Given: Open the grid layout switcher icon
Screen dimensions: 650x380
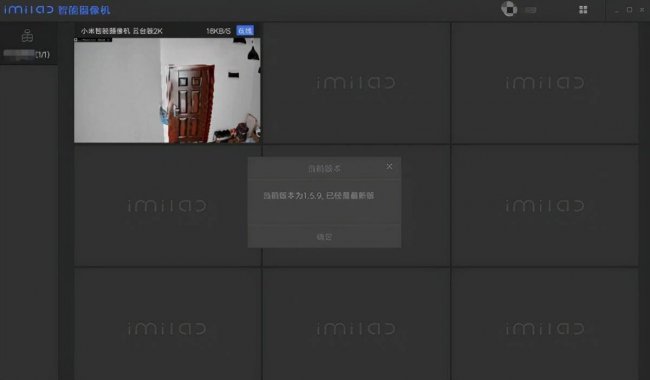Looking at the screenshot, I should click(x=583, y=10).
